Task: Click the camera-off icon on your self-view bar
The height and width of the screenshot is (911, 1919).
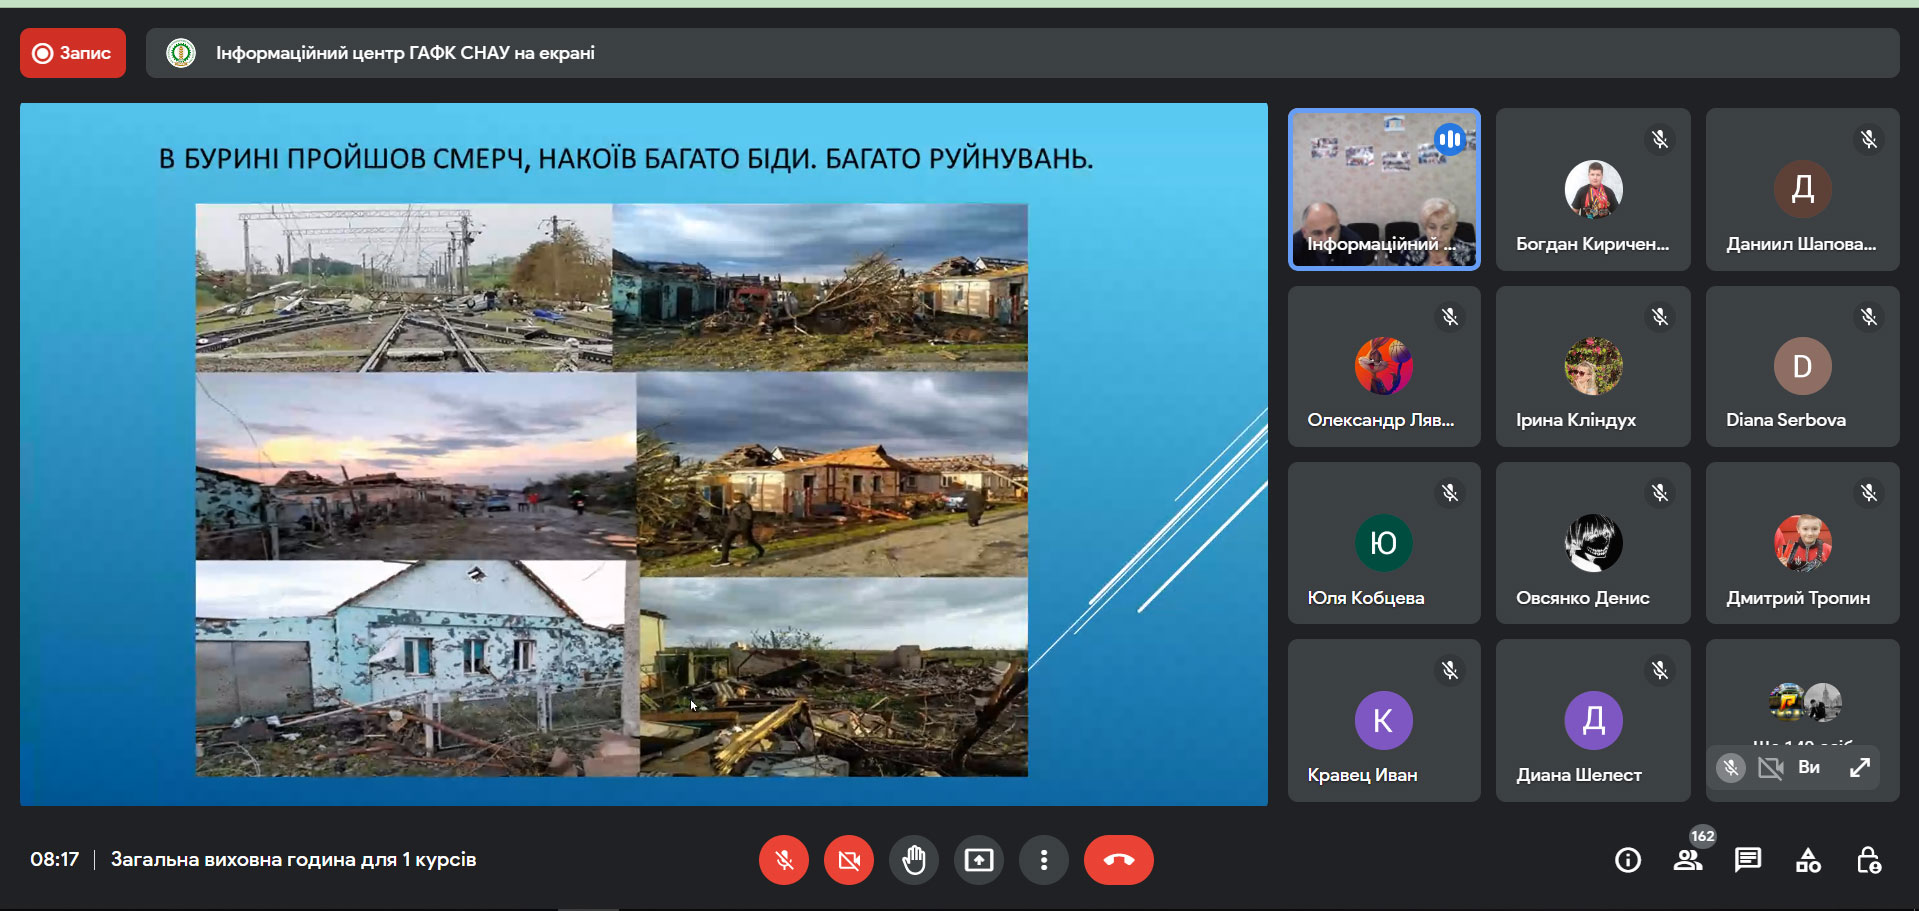Action: pos(1771,768)
